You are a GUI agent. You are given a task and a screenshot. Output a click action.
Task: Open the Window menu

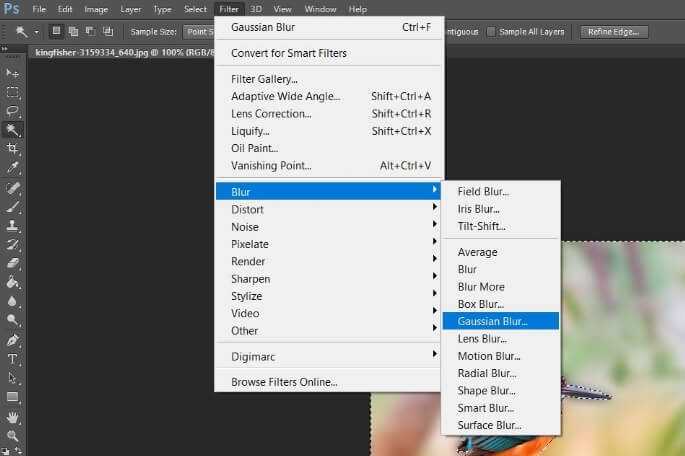point(320,9)
